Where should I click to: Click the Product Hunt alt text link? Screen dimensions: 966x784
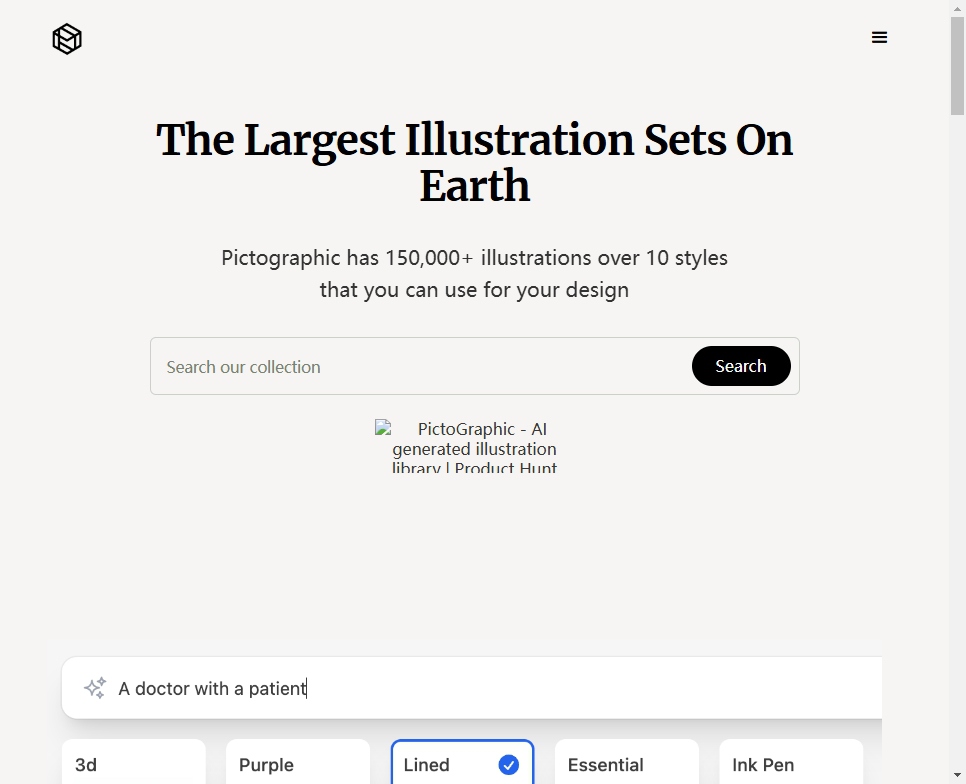(475, 449)
